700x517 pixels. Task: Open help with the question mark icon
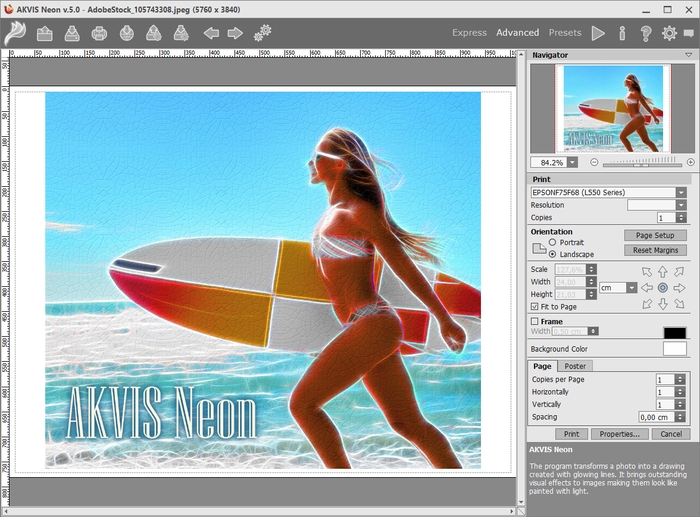pos(646,33)
